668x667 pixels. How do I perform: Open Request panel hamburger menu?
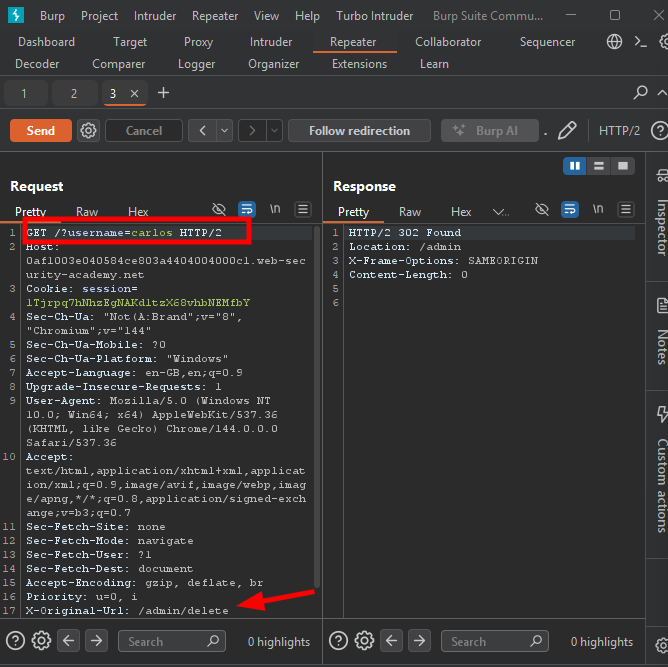(x=303, y=209)
